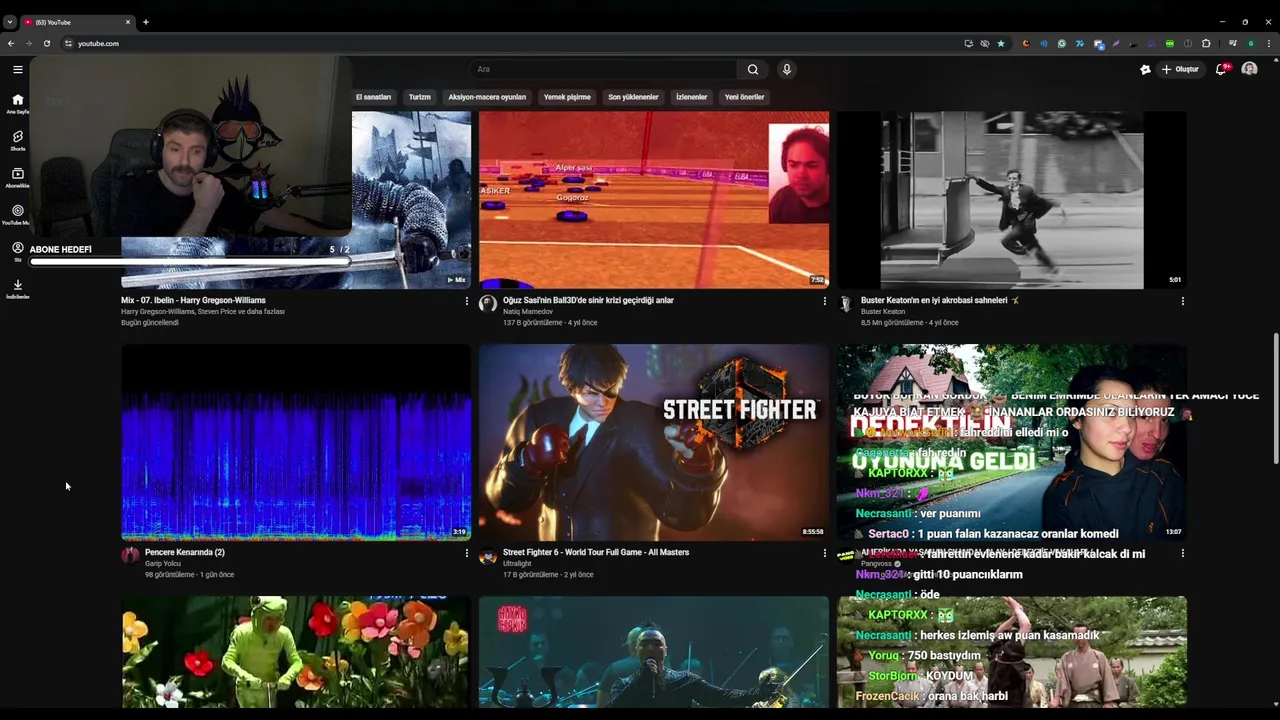Screen dimensions: 1280x720
Task: Open the Street Fighter 6 thumbnail
Action: coord(654,442)
